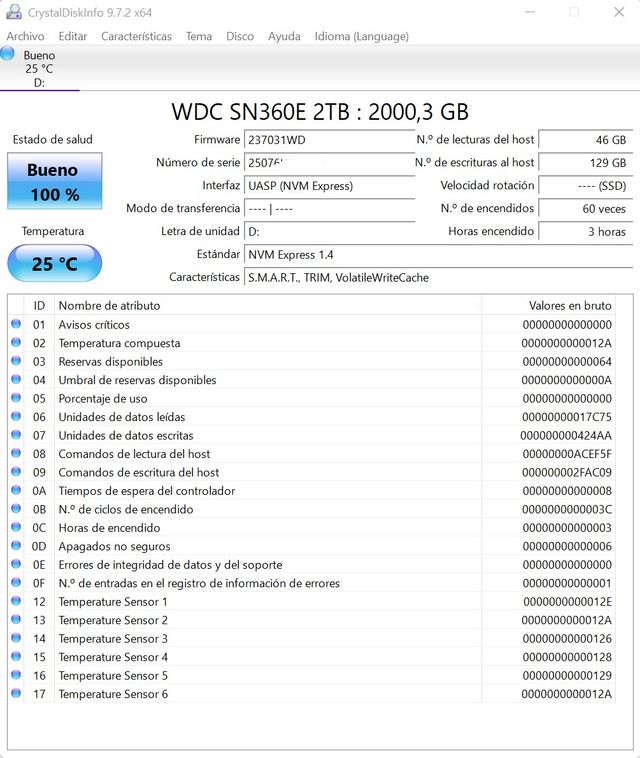This screenshot has height=758, width=640.
Task: Click the host reads value 46 GB
Action: tap(585, 140)
